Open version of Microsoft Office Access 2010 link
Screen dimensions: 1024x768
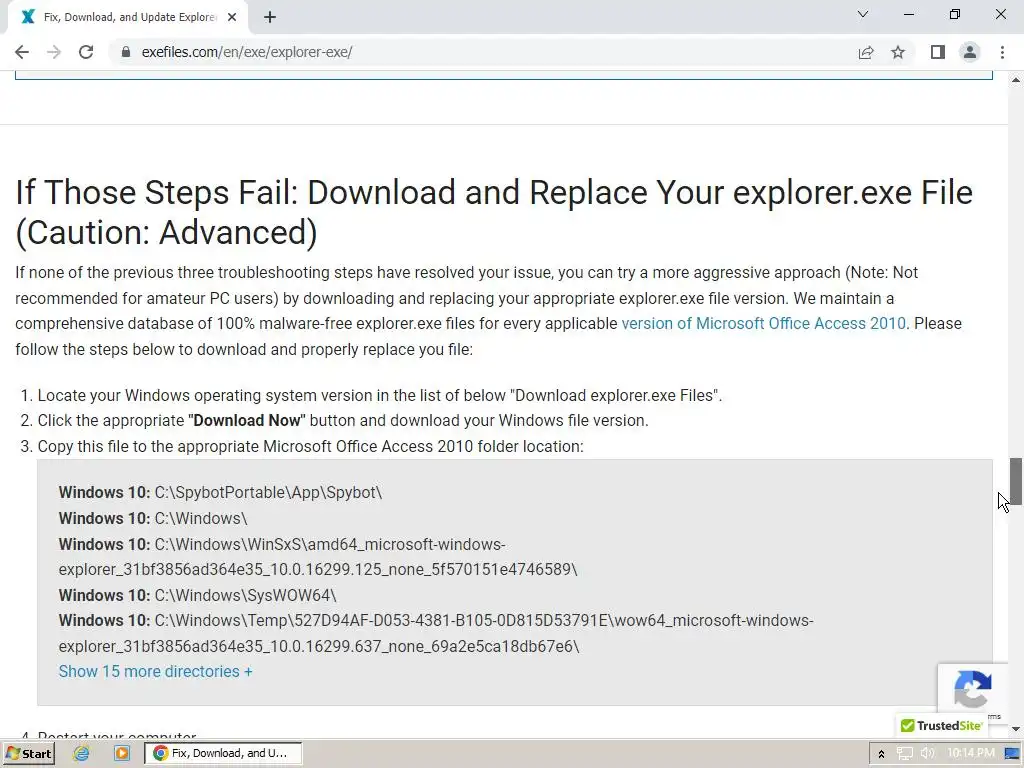[x=763, y=323]
